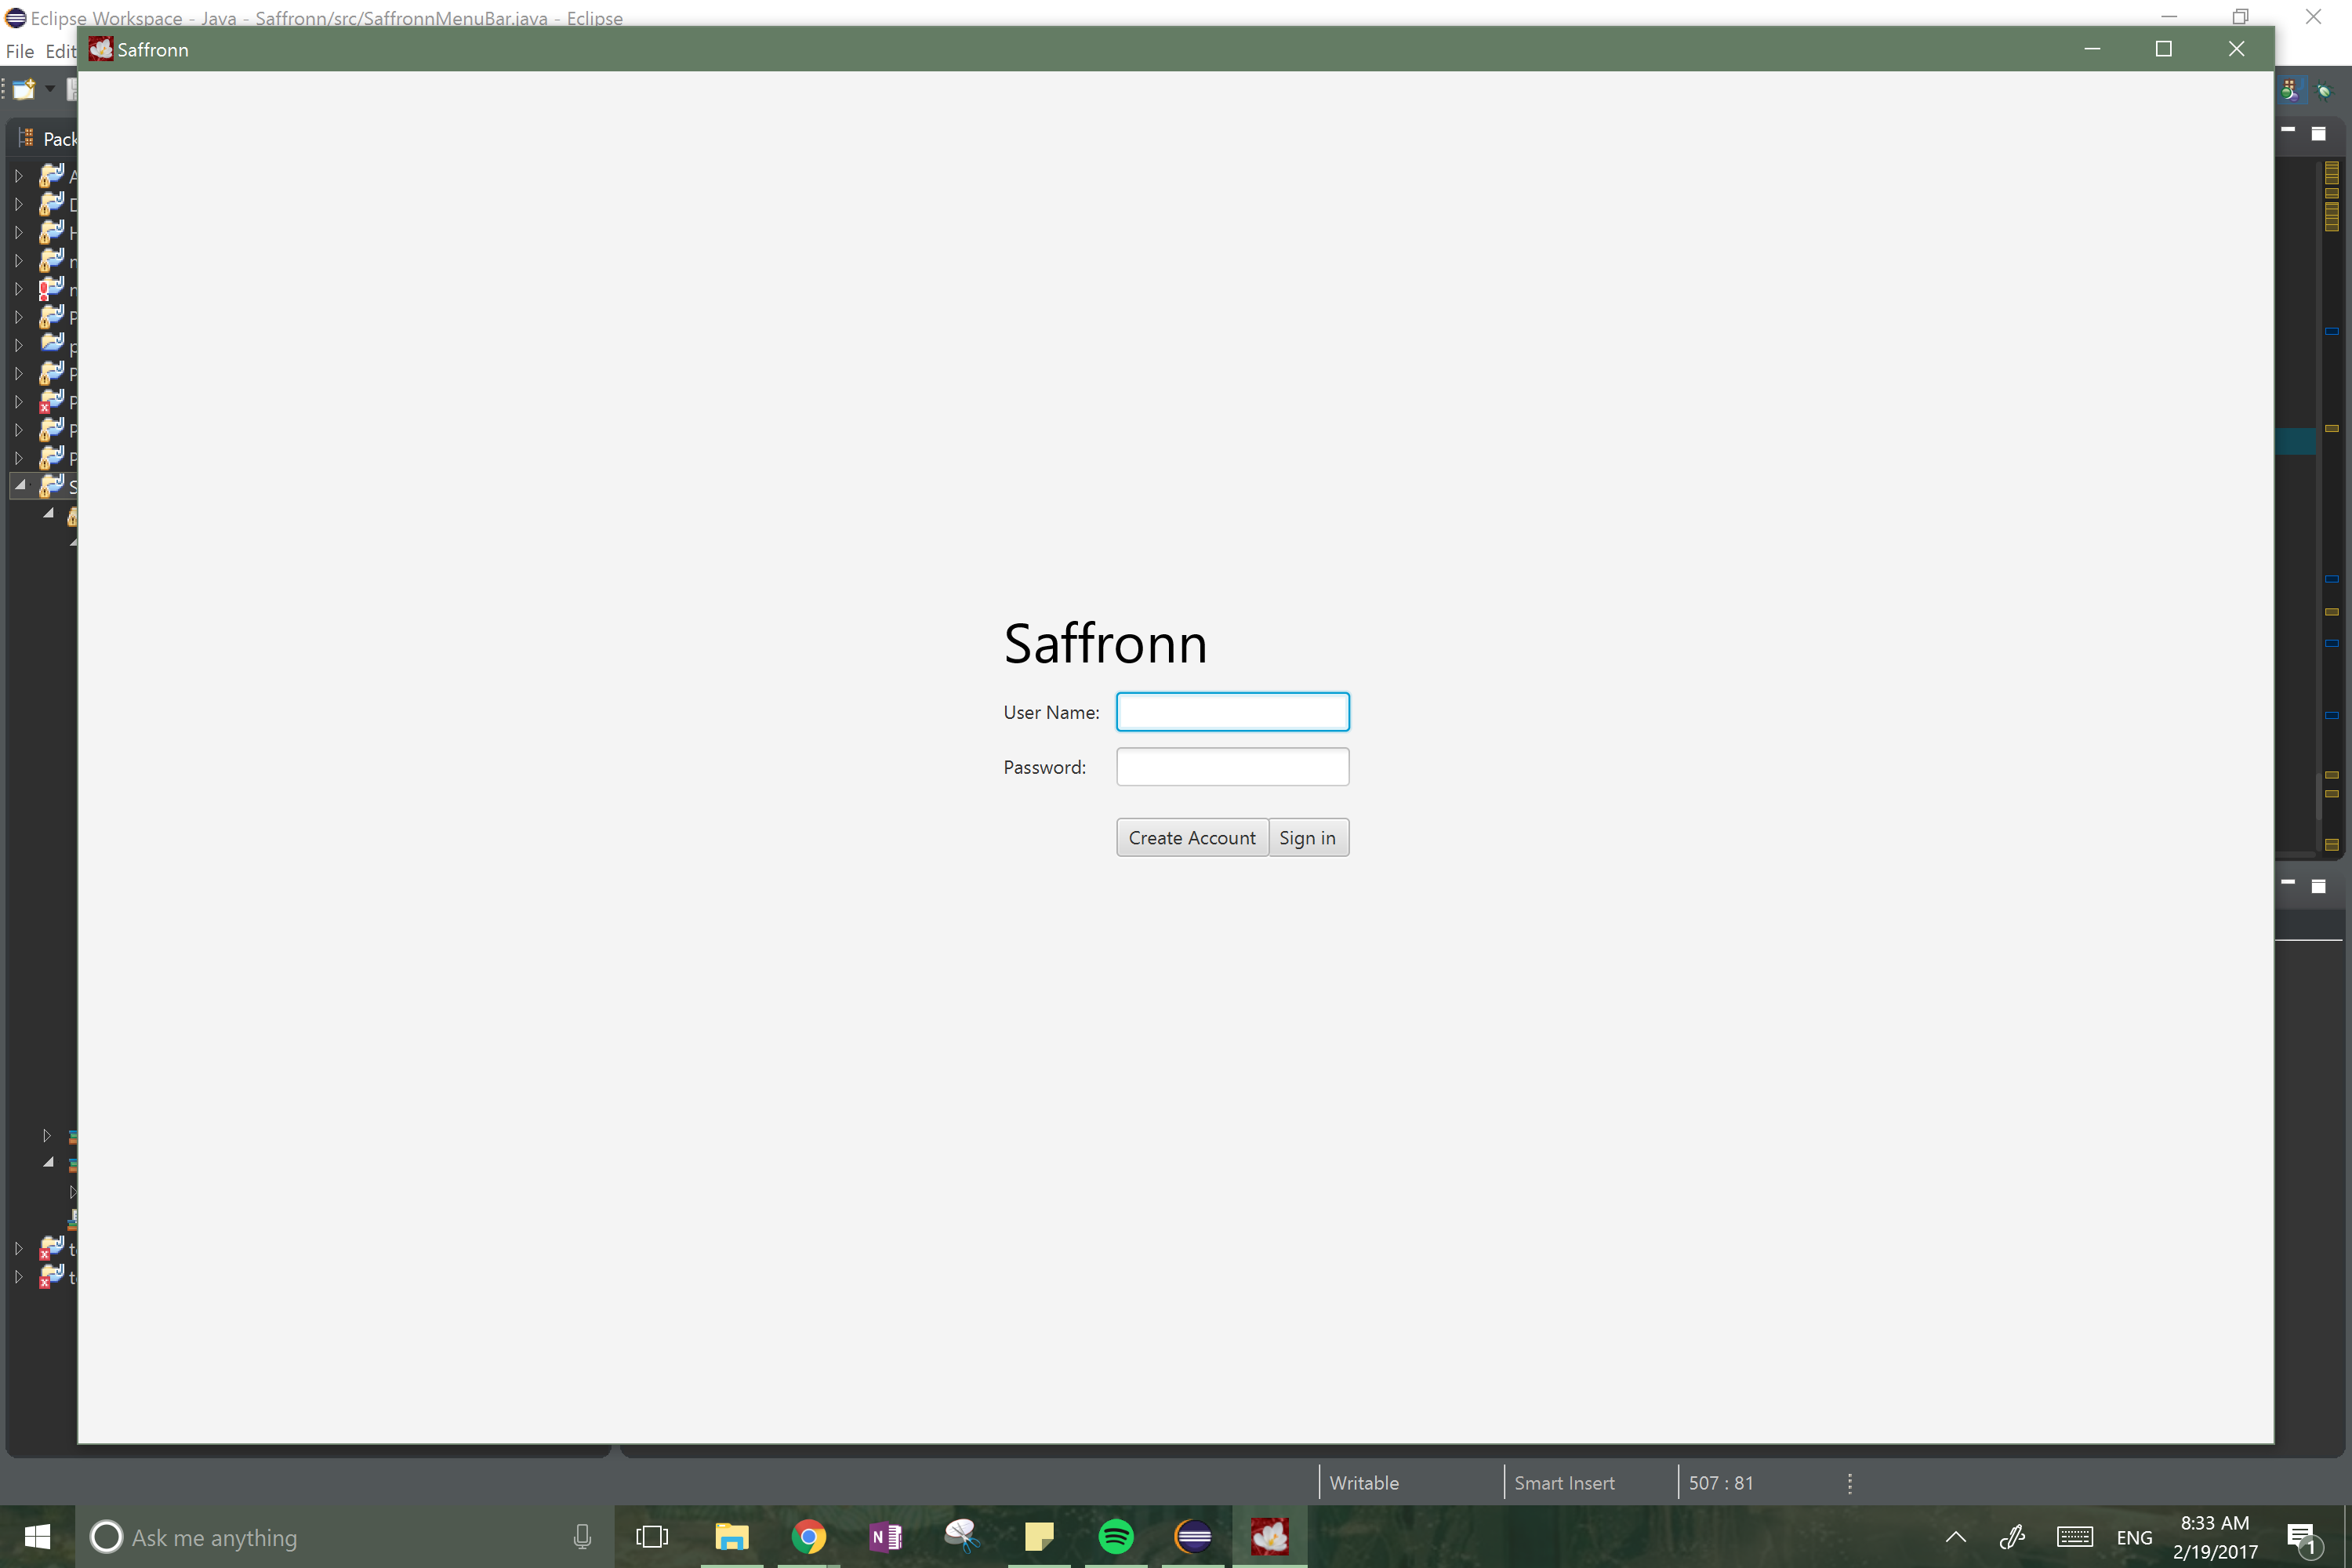The image size is (2352, 1568).
Task: Launch Google Chrome from the taskbar
Action: tap(808, 1536)
